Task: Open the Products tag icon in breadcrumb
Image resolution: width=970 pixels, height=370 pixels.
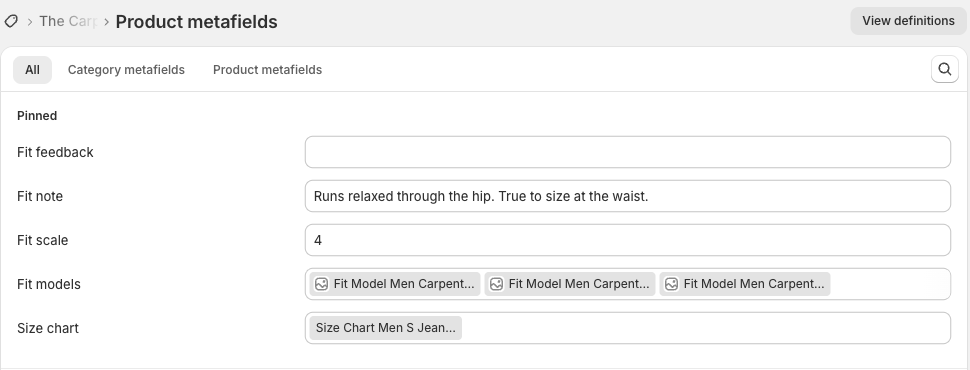Action: pyautogui.click(x=11, y=22)
